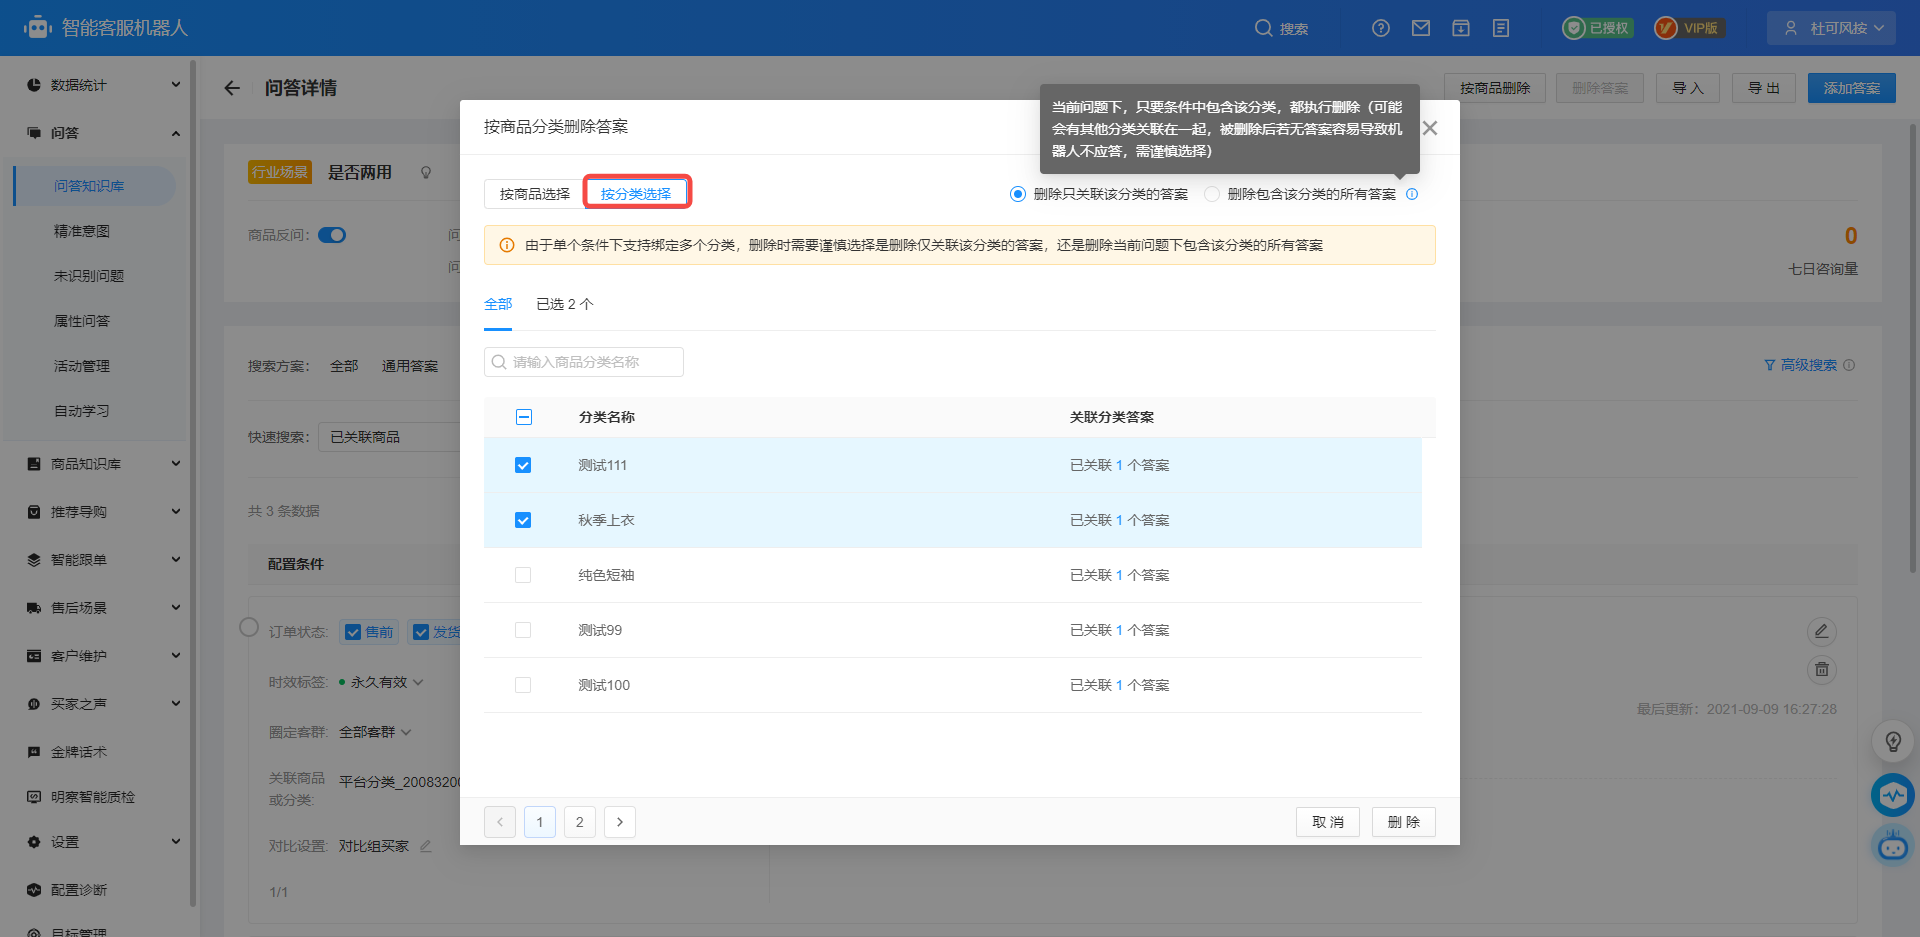Image resolution: width=1920 pixels, height=937 pixels.
Task: Select radio 删除包含该分类的所有答案
Action: [x=1212, y=194]
